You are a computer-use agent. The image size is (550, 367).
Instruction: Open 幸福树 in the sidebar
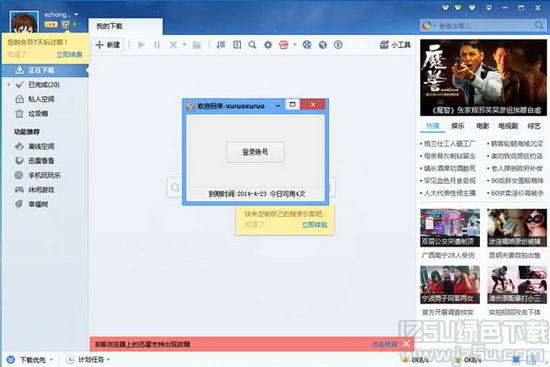[38, 204]
